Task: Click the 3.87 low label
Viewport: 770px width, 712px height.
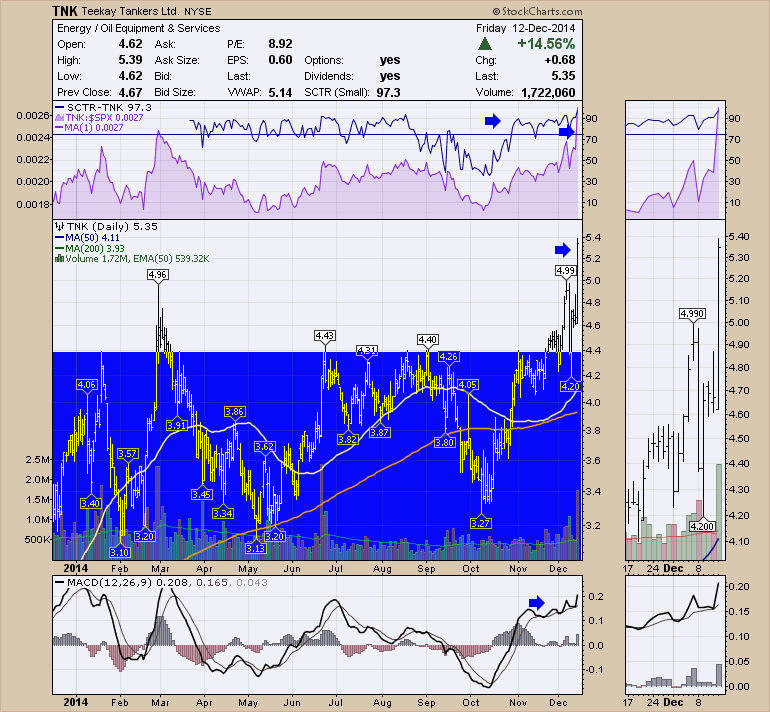Action: tap(380, 433)
